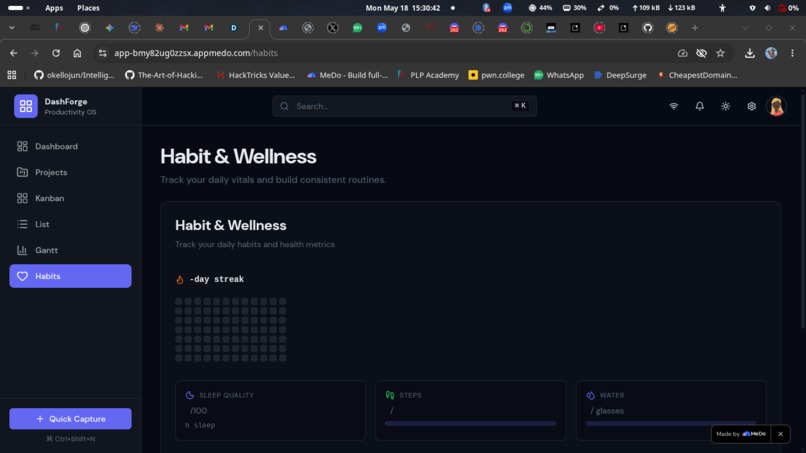
Task: Bookmark this page with star icon
Action: point(720,53)
